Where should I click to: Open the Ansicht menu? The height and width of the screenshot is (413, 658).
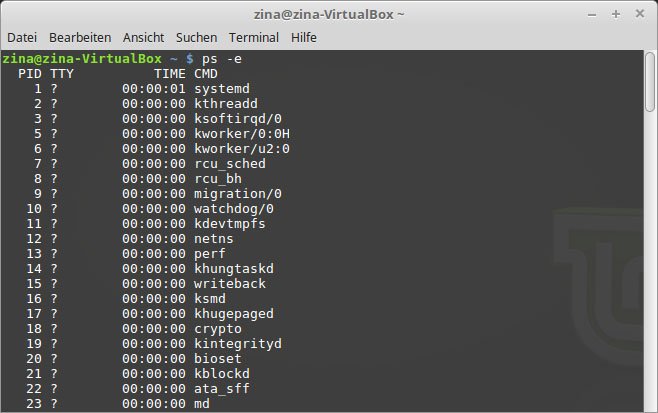click(144, 37)
